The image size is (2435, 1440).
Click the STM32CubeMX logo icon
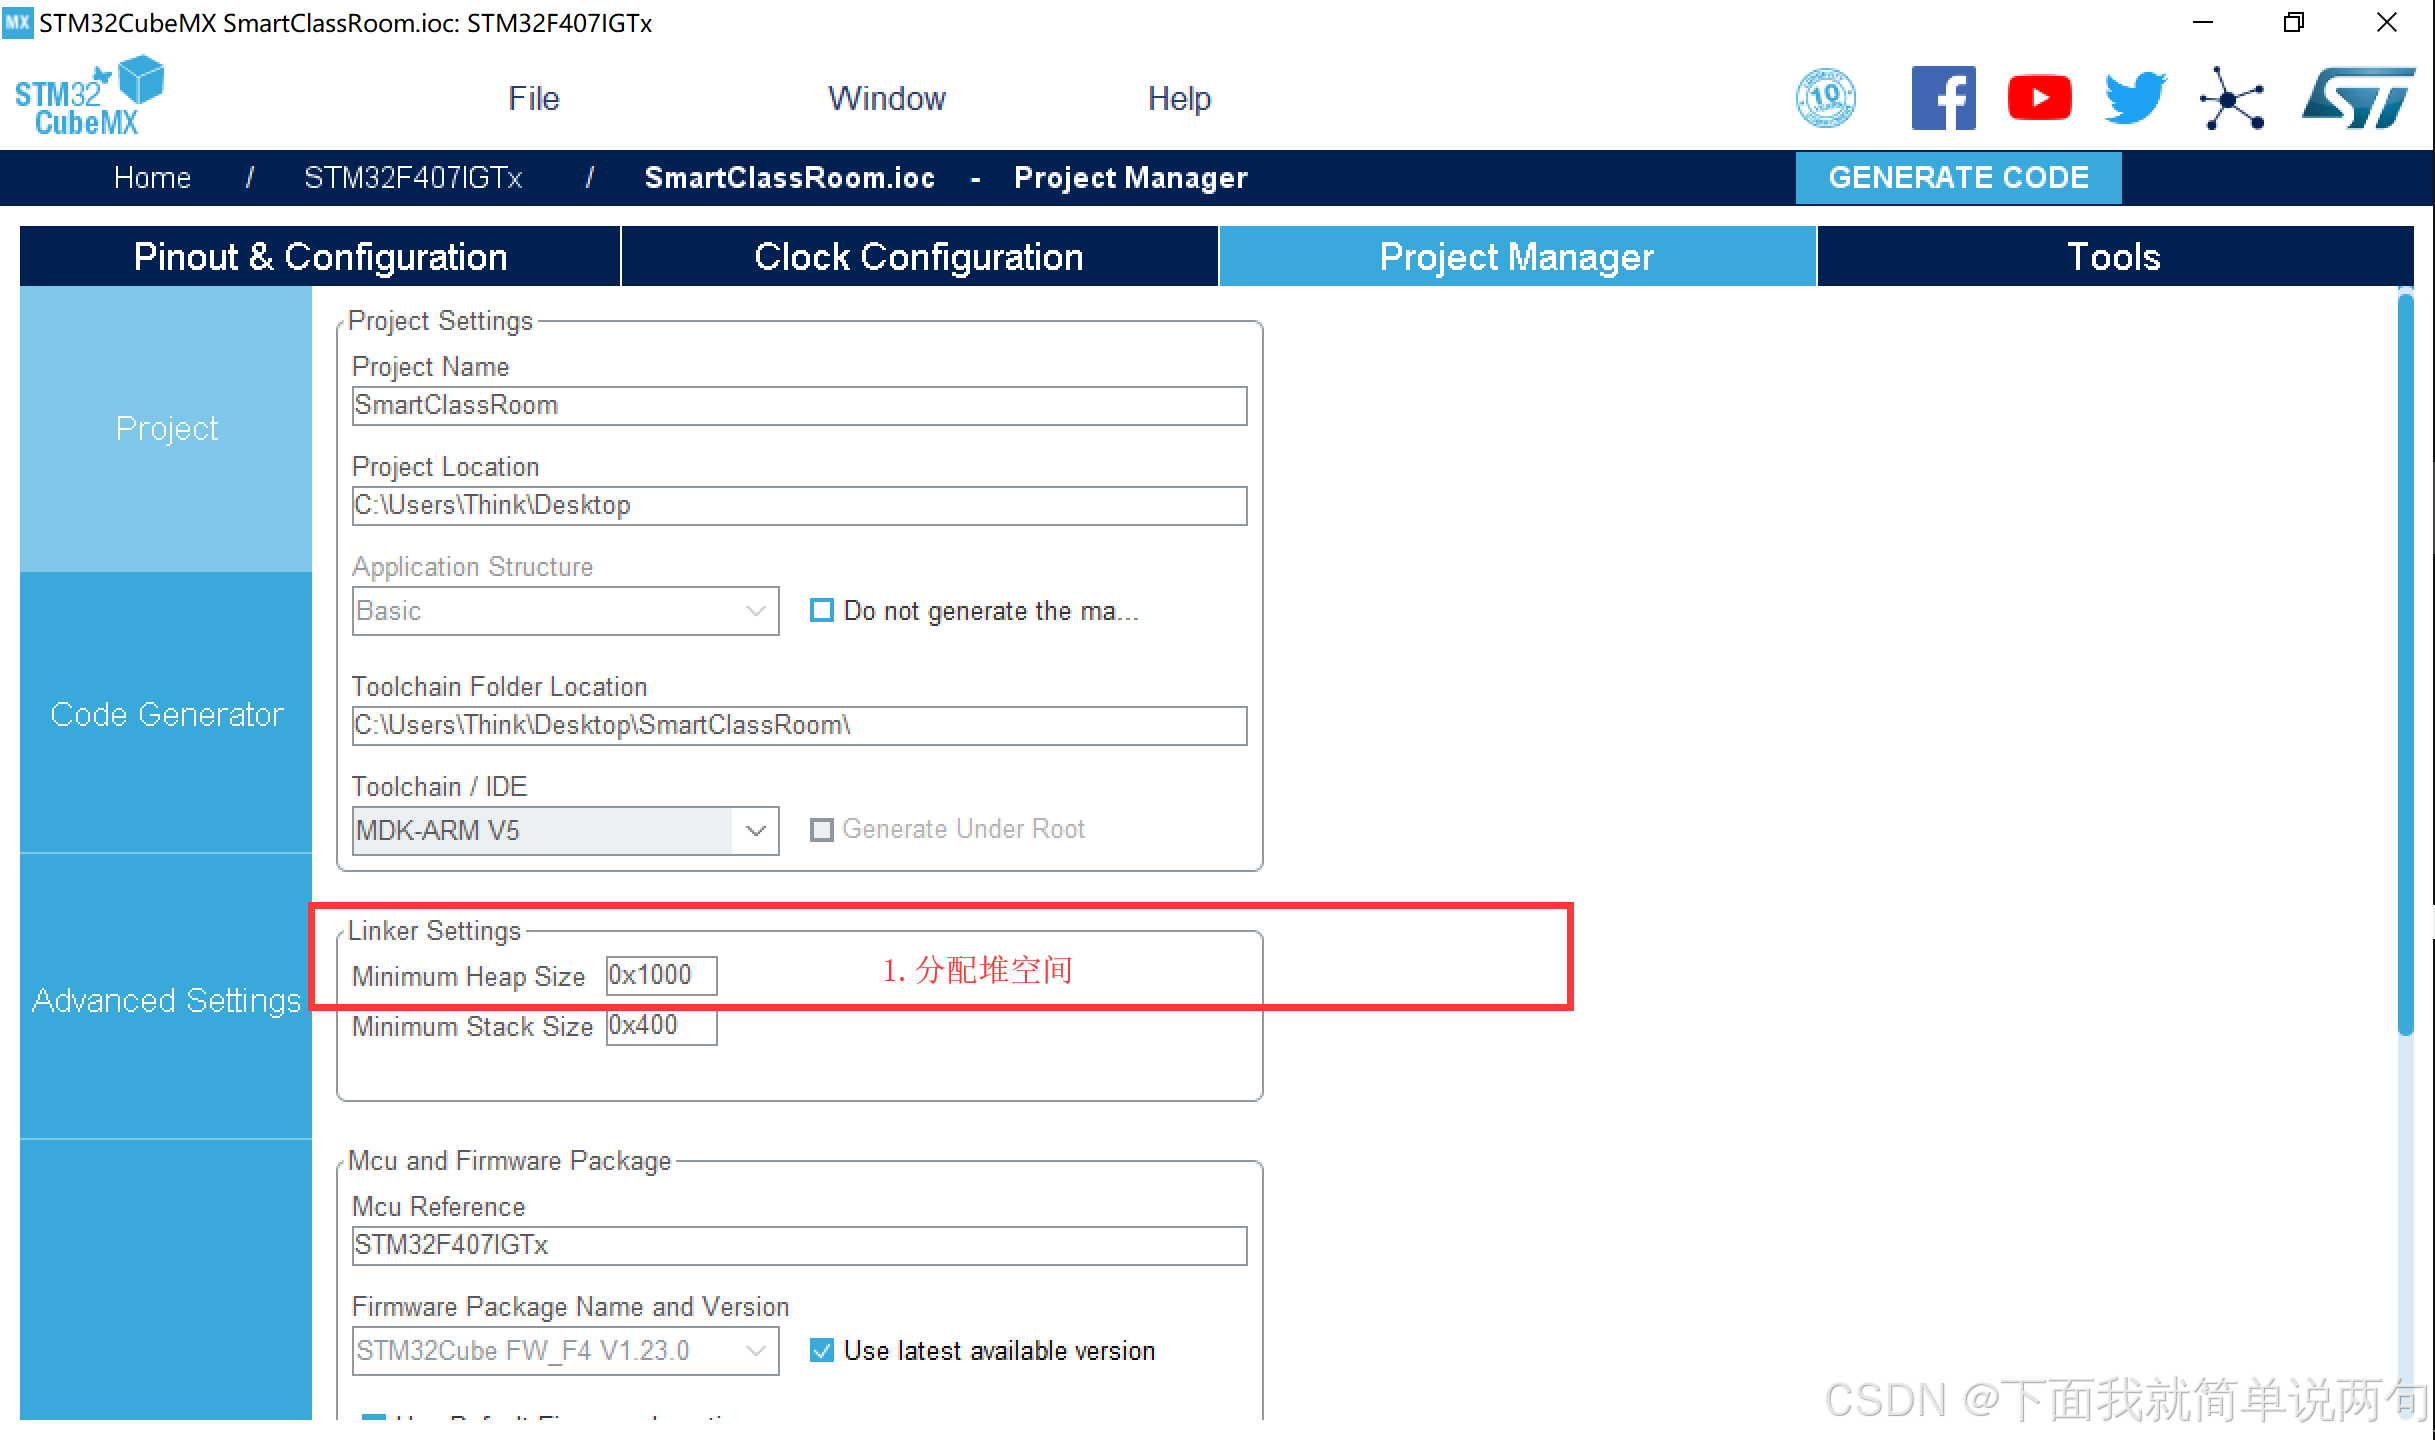pos(89,97)
